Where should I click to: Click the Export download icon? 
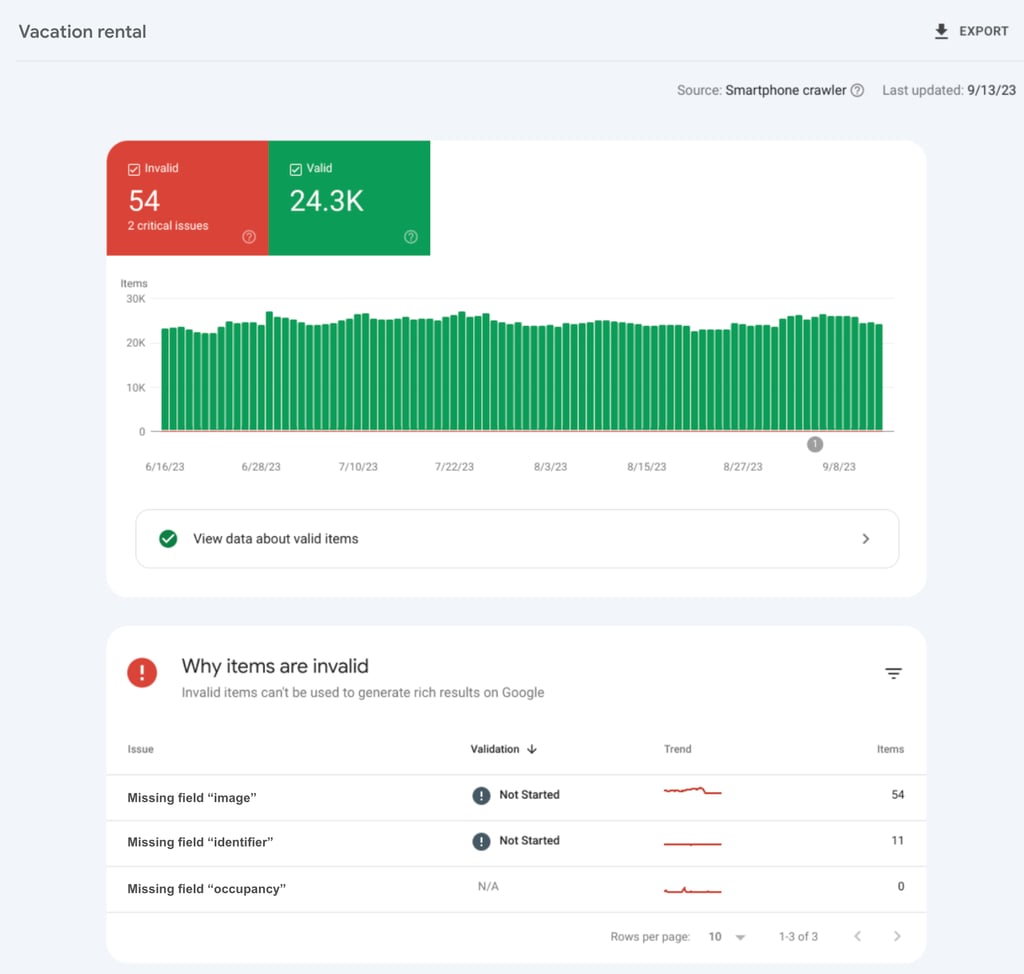(941, 31)
